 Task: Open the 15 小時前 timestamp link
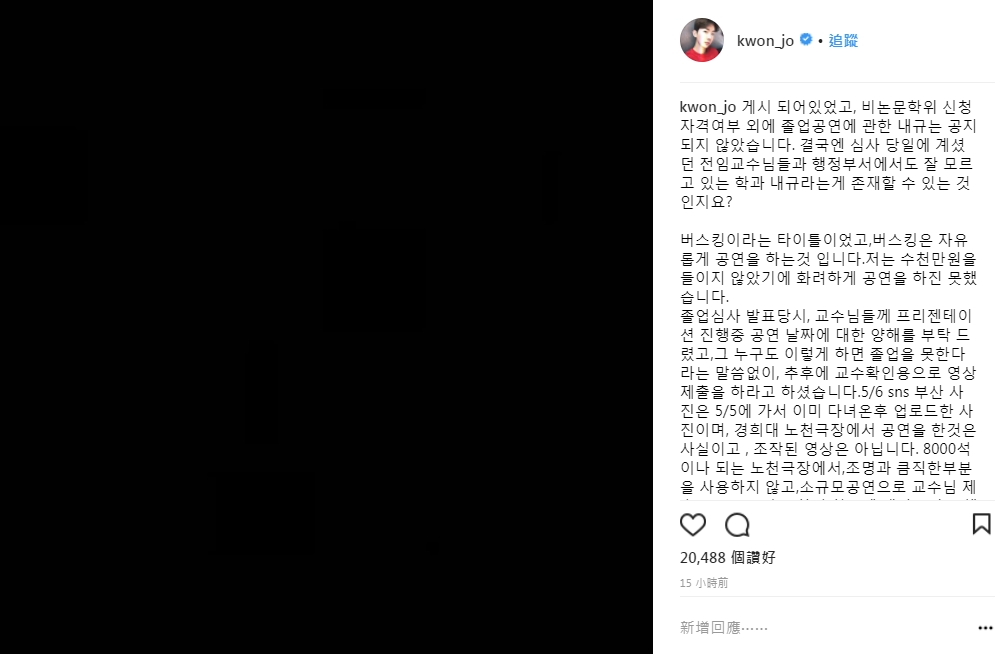704,582
